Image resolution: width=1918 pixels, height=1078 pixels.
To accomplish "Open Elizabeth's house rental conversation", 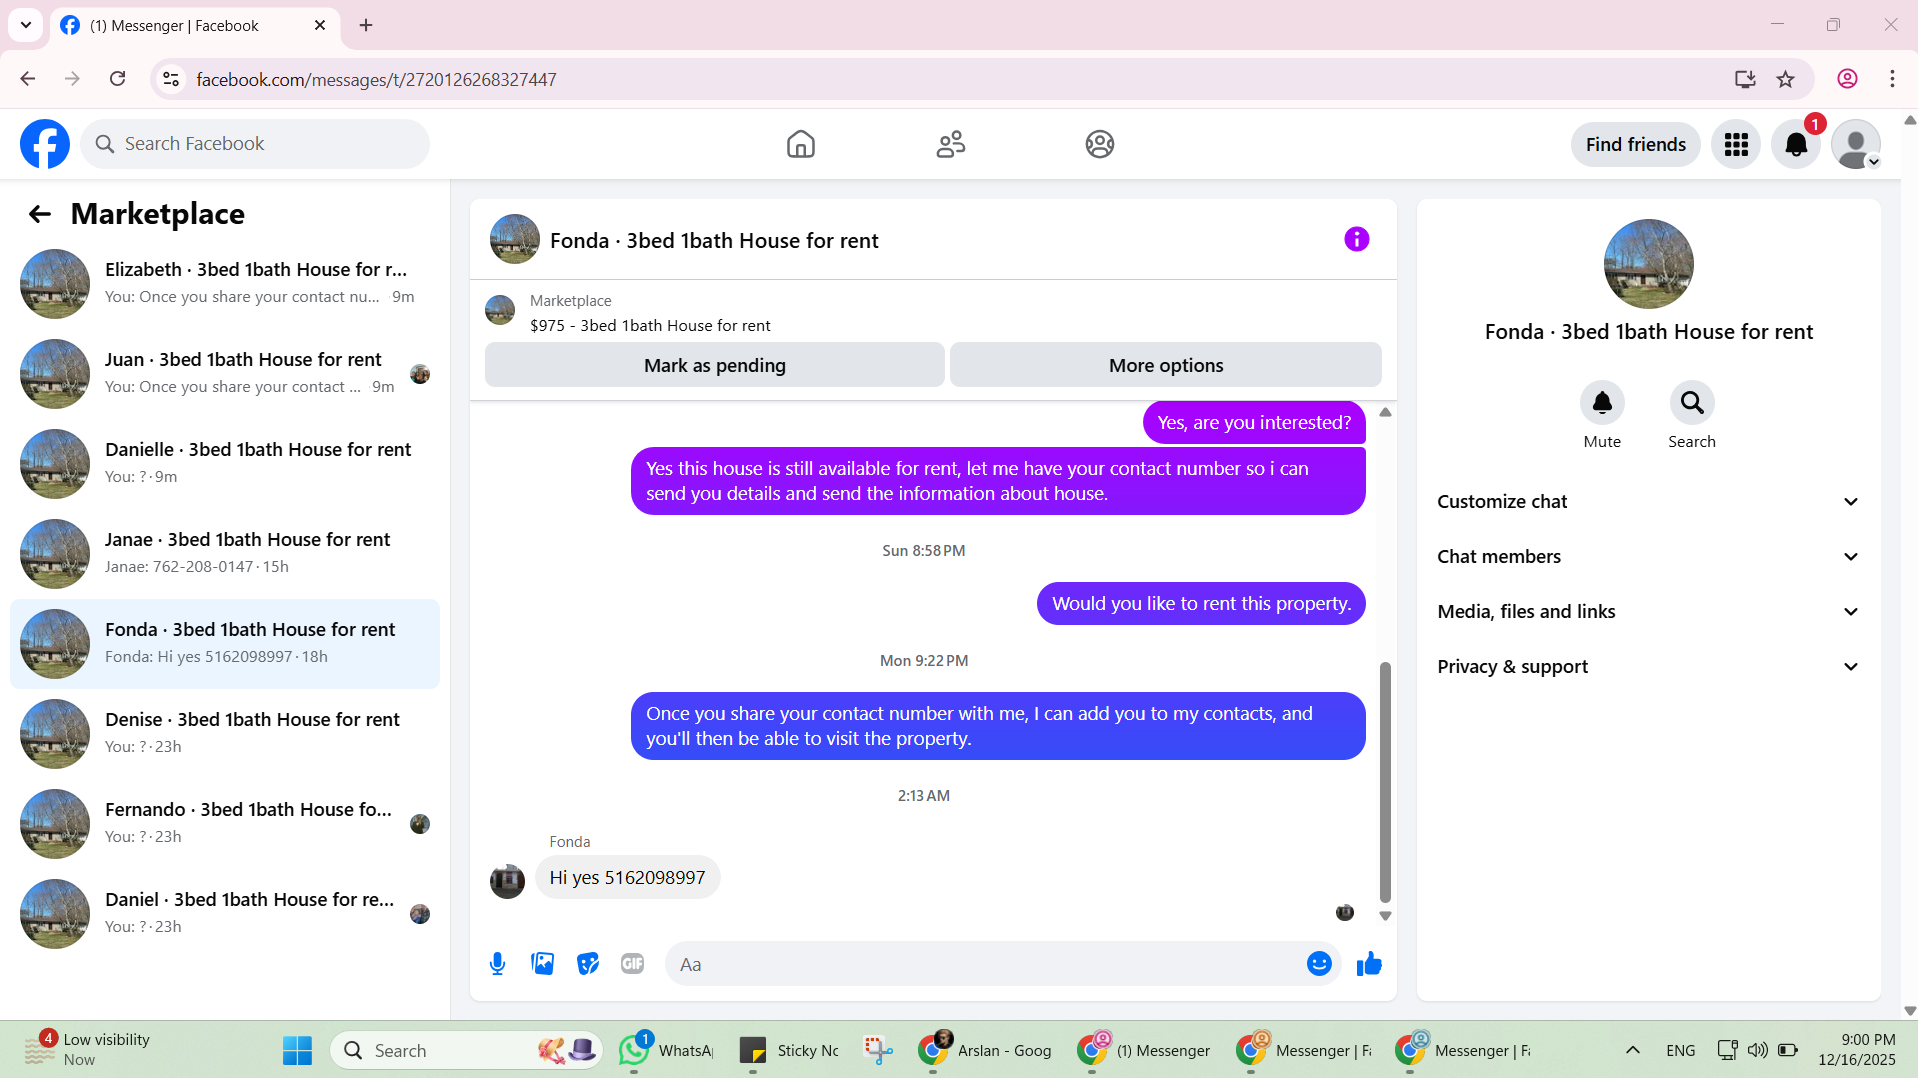I will (225, 284).
